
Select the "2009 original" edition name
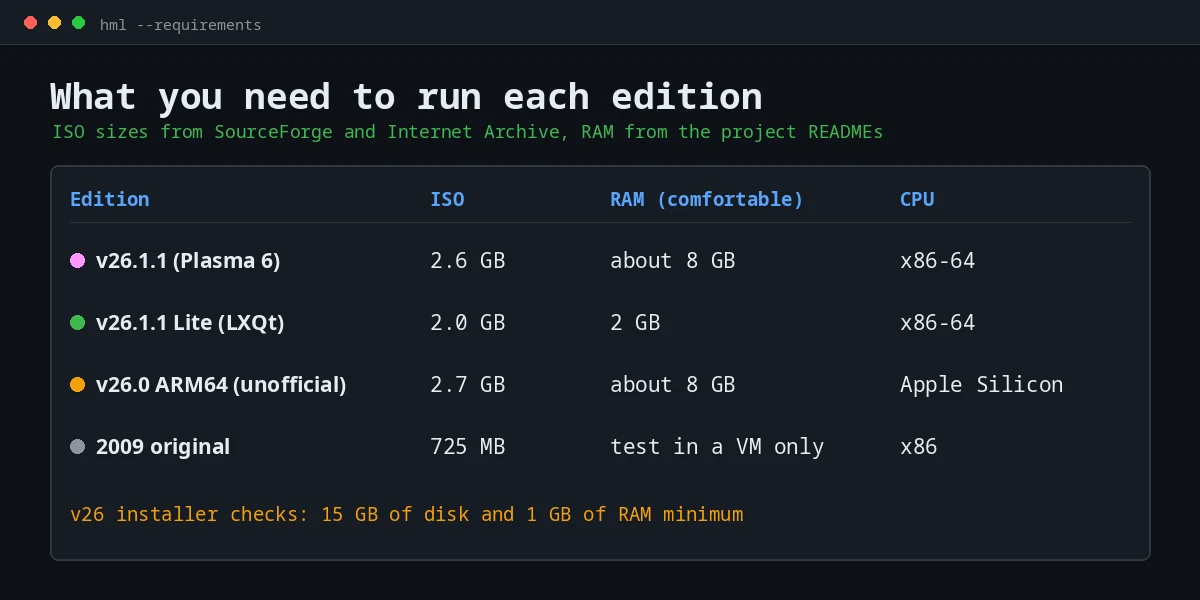tap(163, 447)
